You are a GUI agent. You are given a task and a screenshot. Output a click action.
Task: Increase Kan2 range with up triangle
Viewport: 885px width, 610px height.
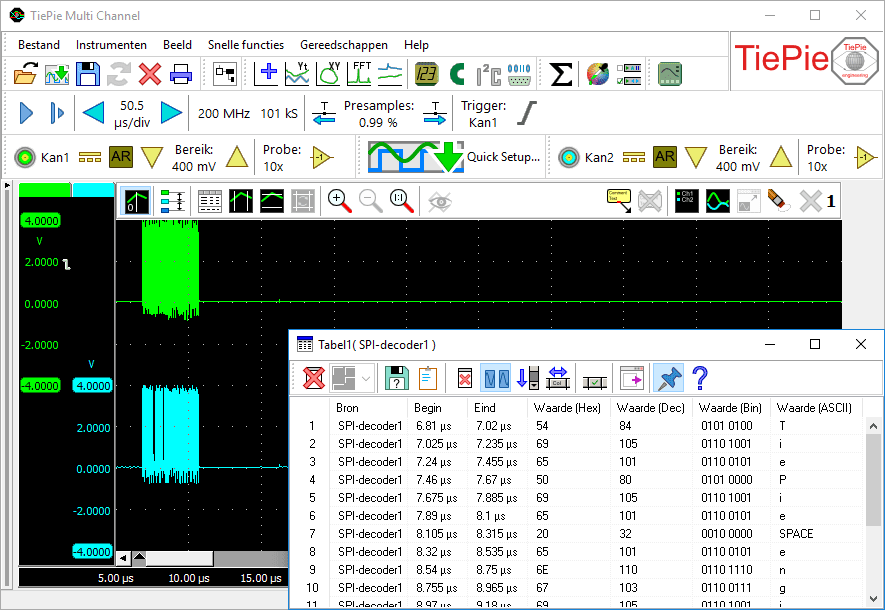pyautogui.click(x=781, y=157)
